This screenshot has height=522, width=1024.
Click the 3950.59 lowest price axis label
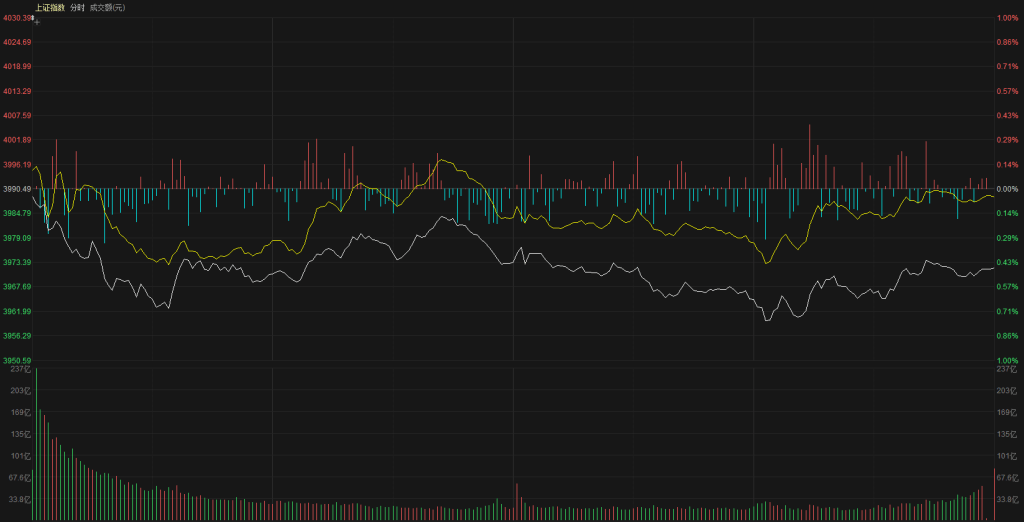click(x=17, y=360)
